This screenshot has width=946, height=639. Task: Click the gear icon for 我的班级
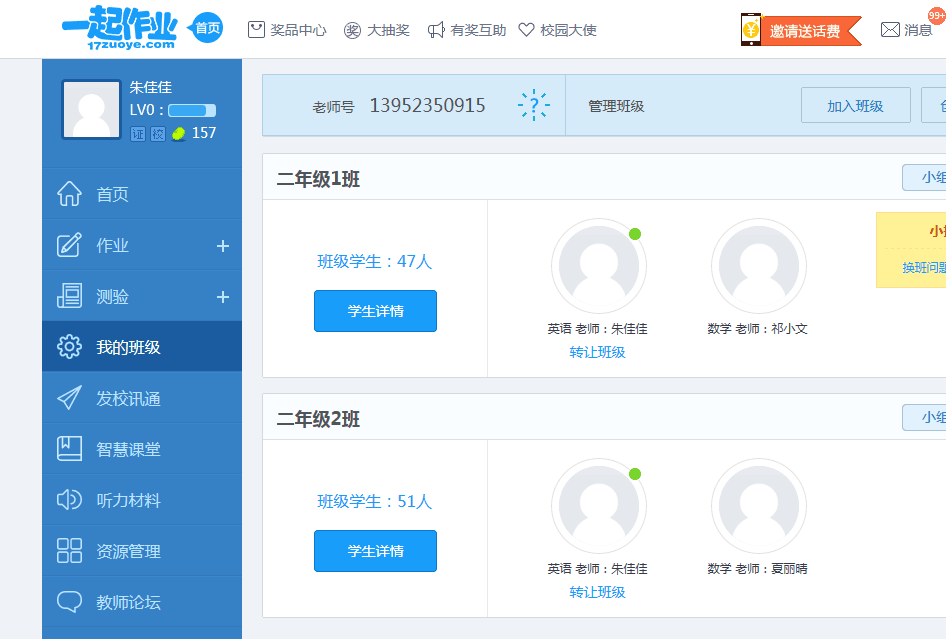[69, 346]
